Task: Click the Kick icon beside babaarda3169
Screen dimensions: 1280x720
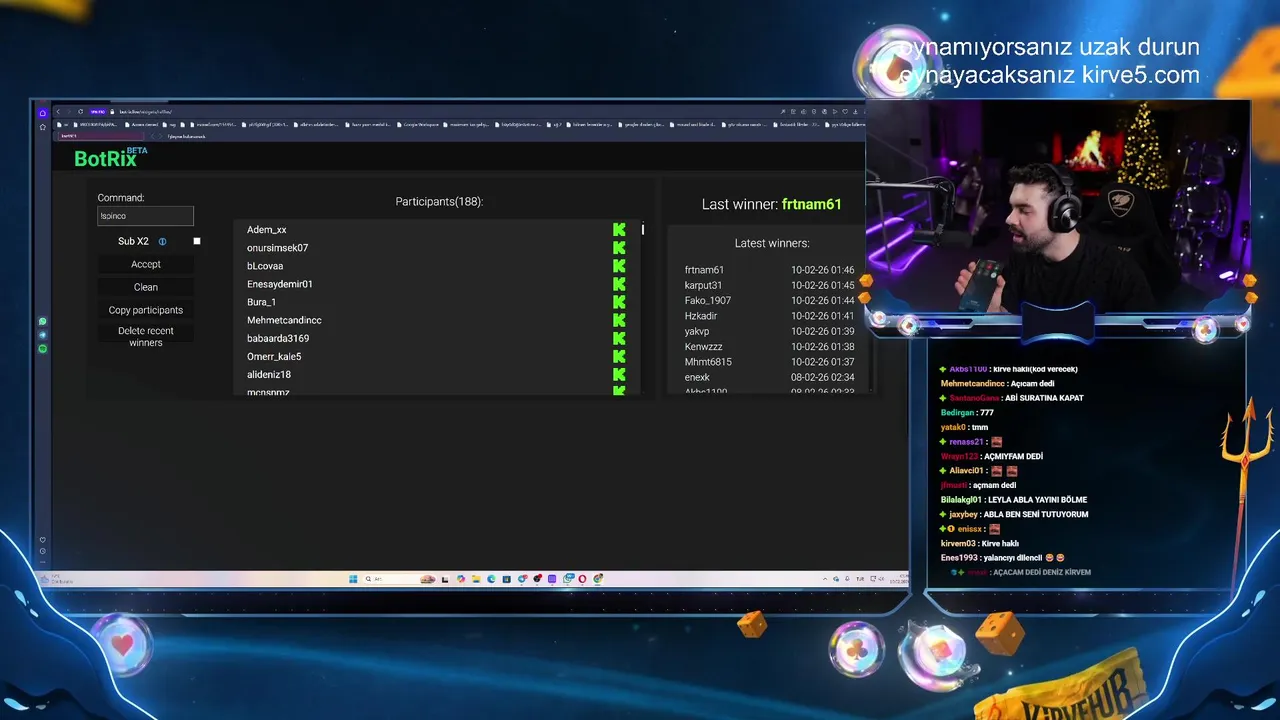Action: 619,338
